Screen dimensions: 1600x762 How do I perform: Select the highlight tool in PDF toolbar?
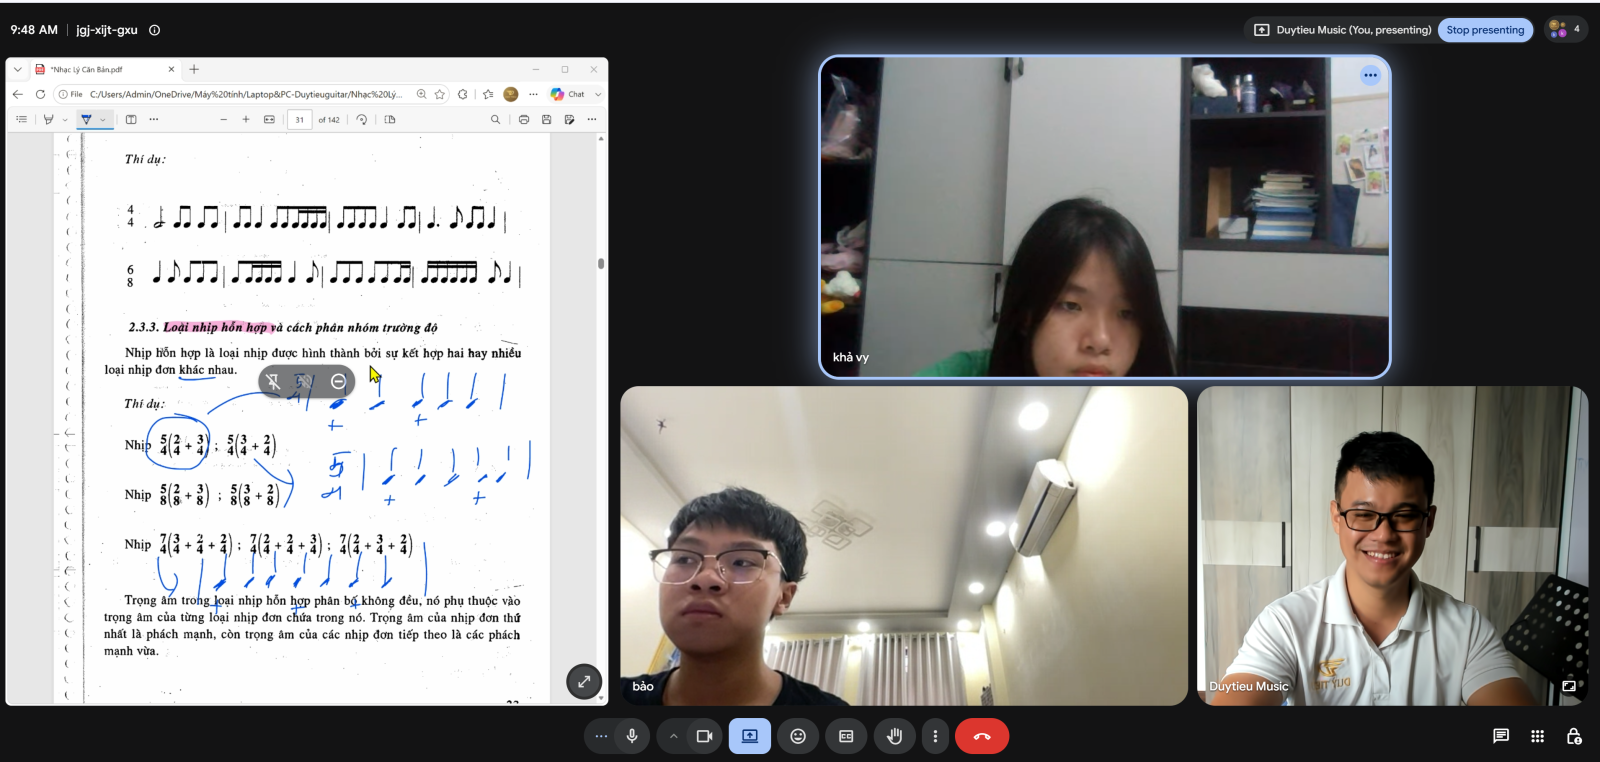pyautogui.click(x=48, y=119)
